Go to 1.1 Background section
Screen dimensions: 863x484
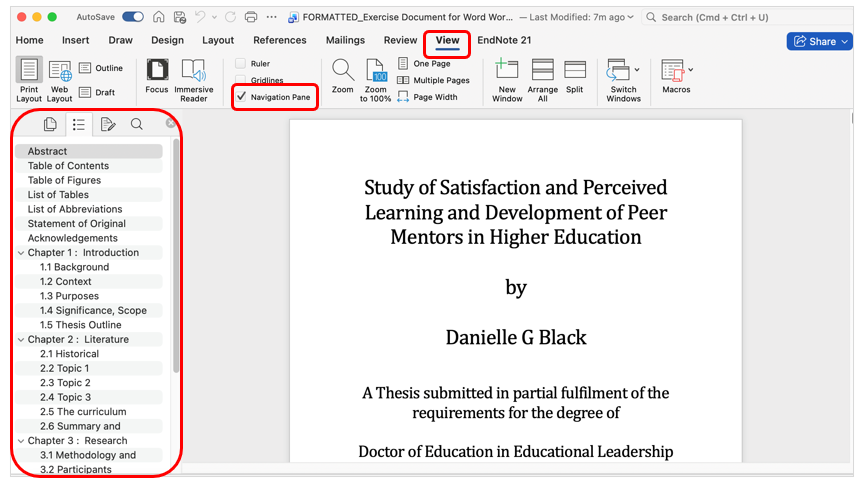(x=89, y=267)
